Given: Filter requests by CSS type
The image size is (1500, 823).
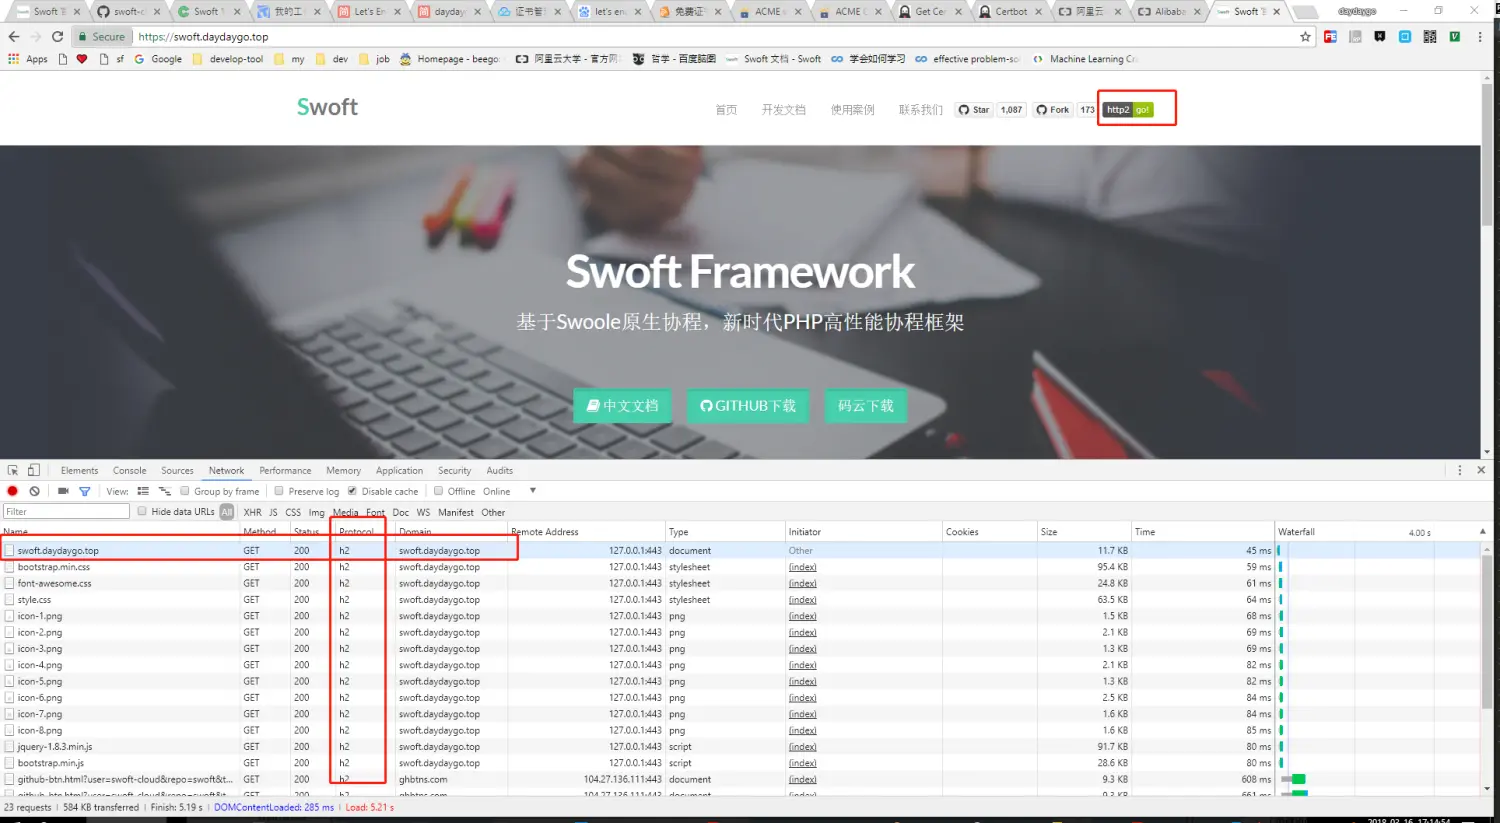Looking at the screenshot, I should [x=293, y=512].
